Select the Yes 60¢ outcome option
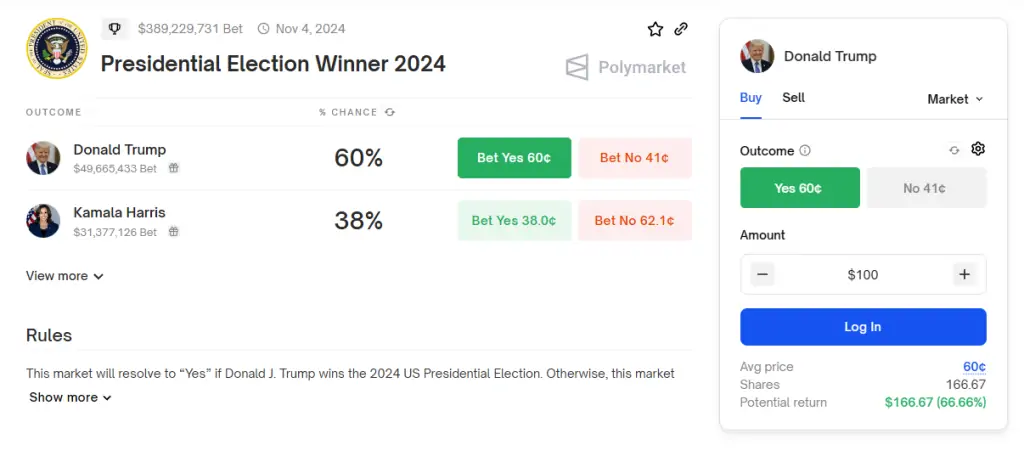1024x456 pixels. (x=799, y=188)
